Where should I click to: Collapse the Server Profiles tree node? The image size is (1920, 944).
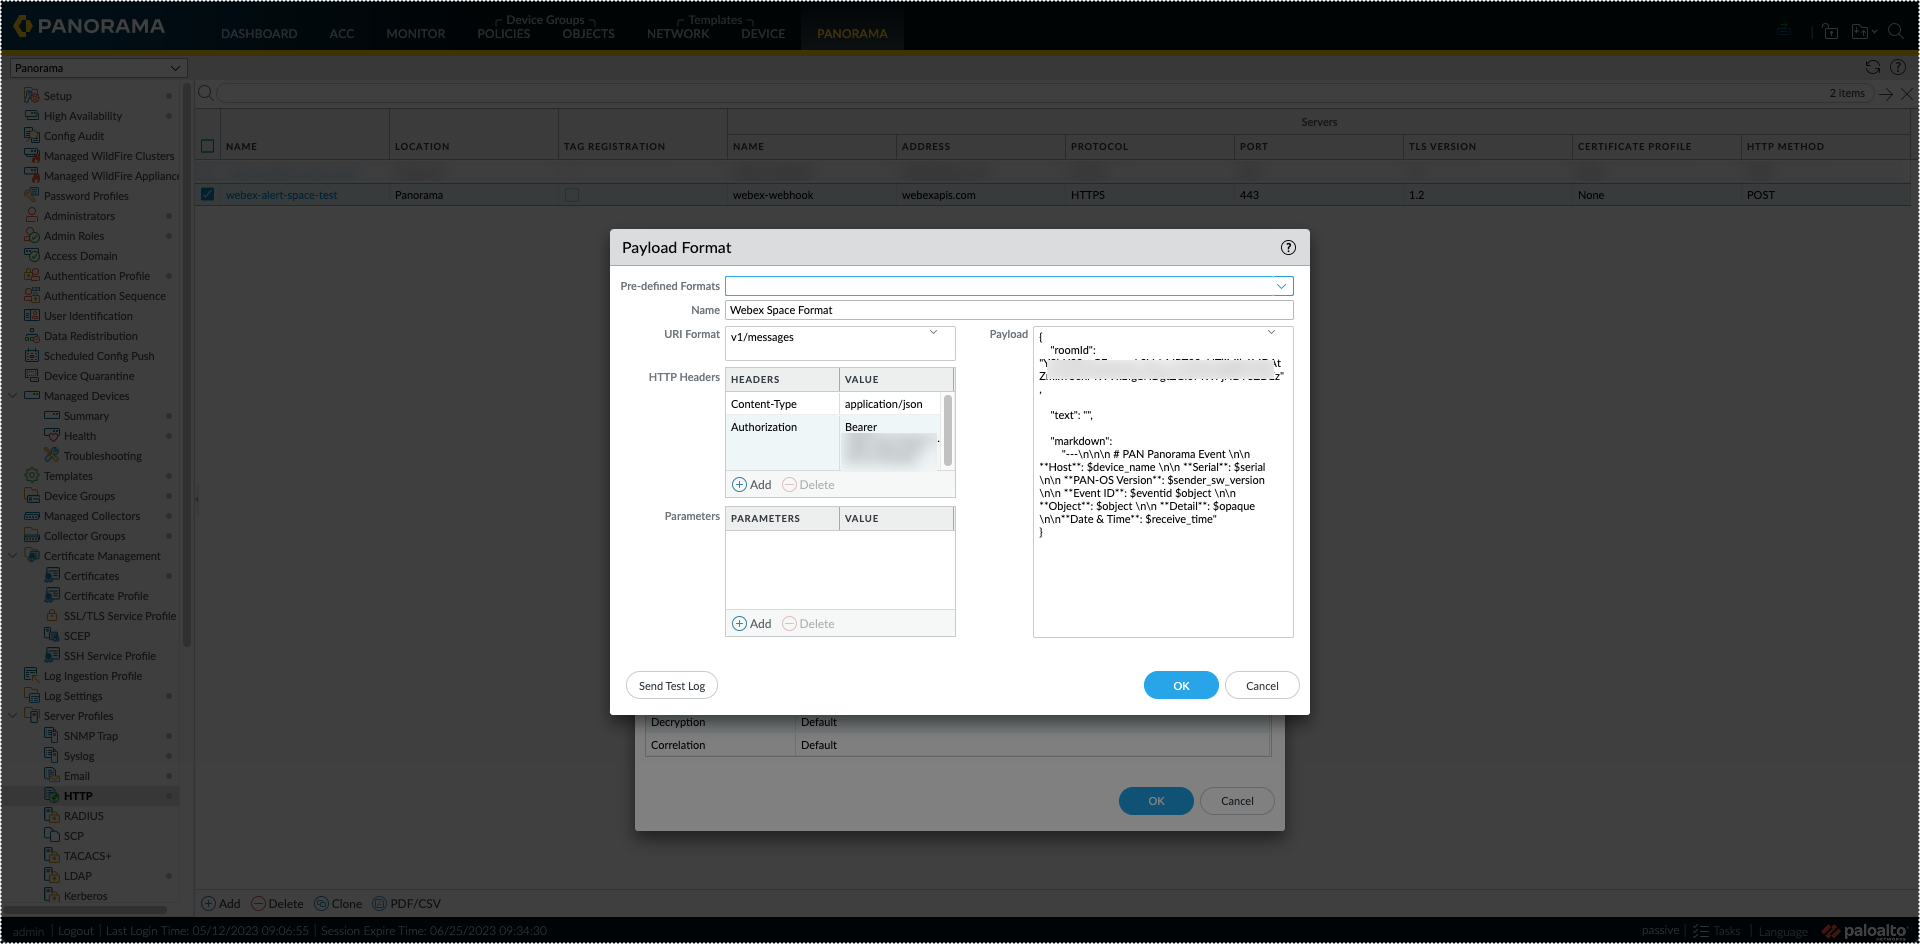[14, 716]
